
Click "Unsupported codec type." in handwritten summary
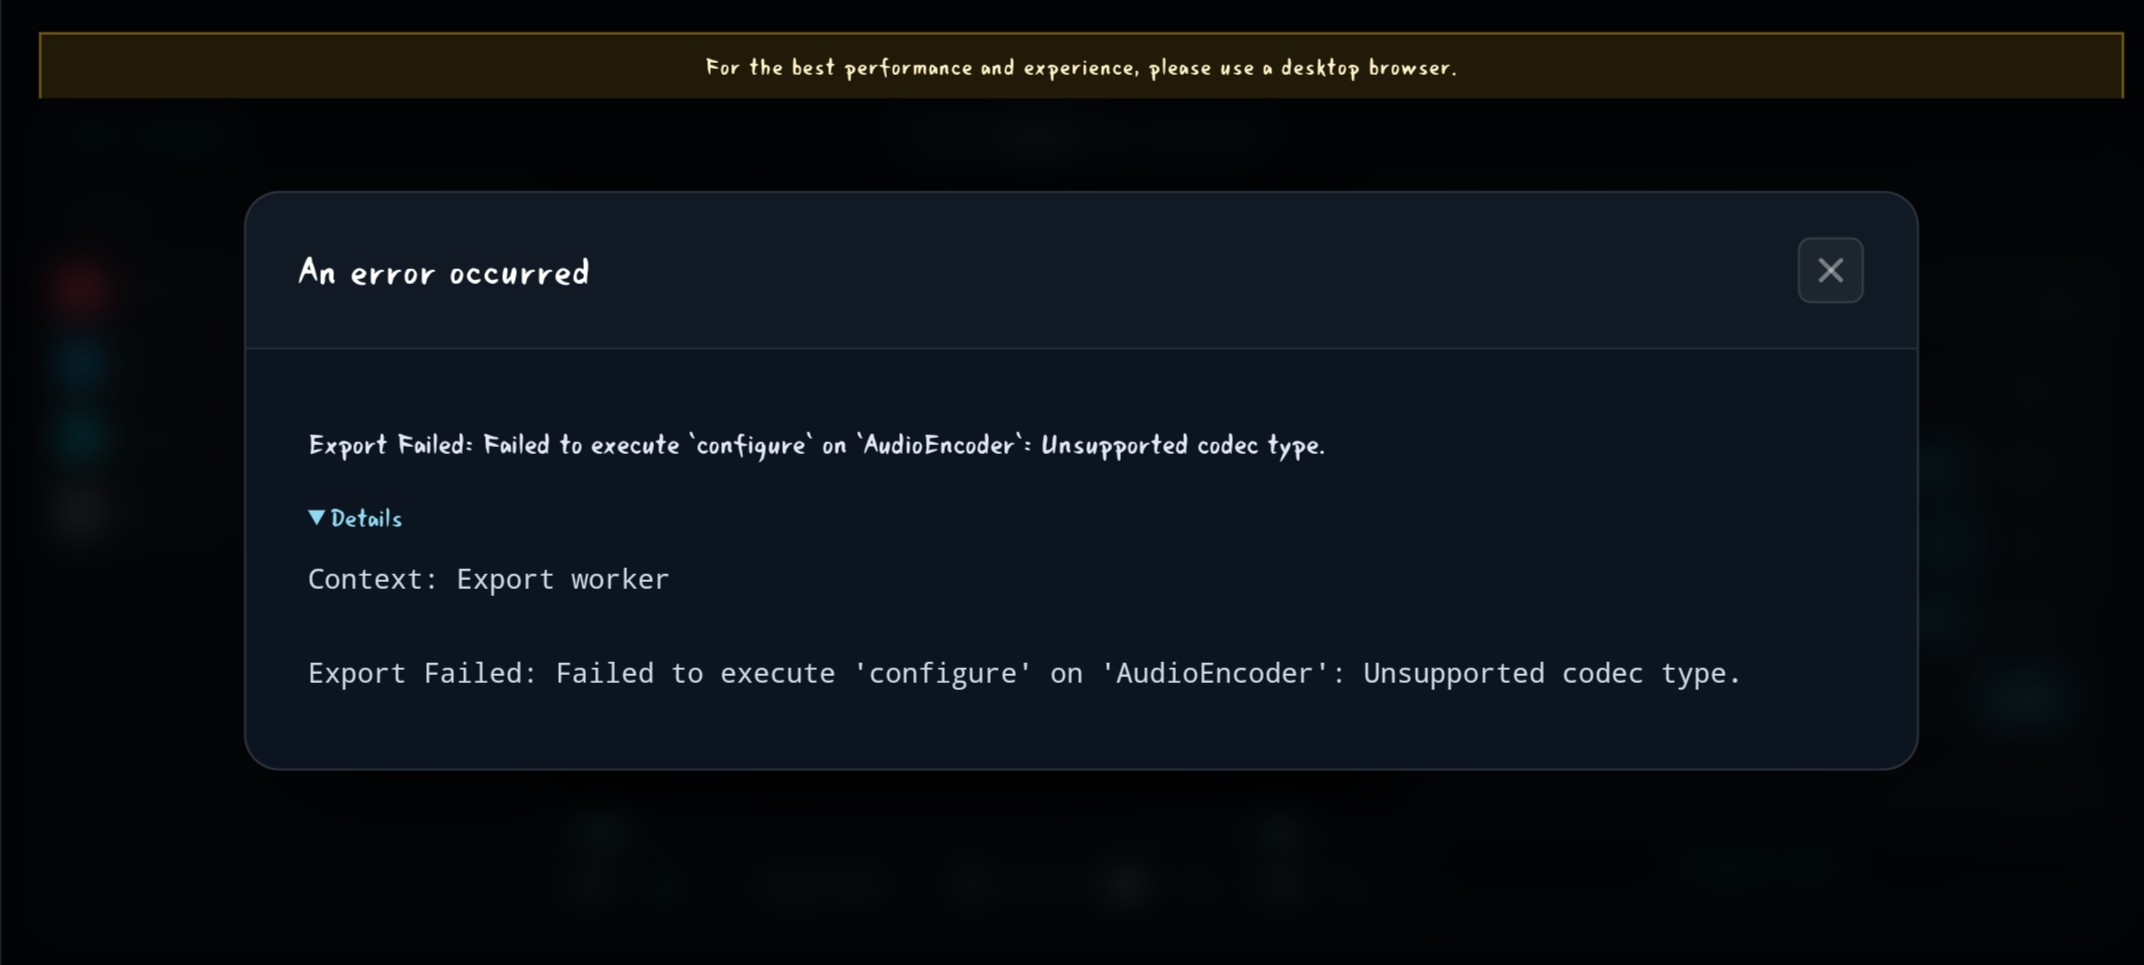coord(1182,445)
